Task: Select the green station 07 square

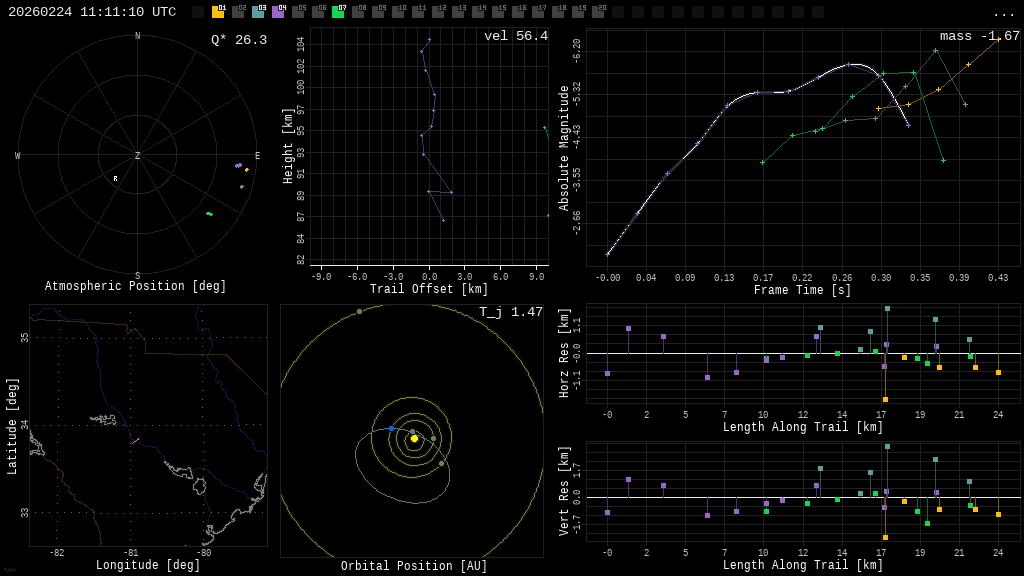Action: [x=338, y=12]
